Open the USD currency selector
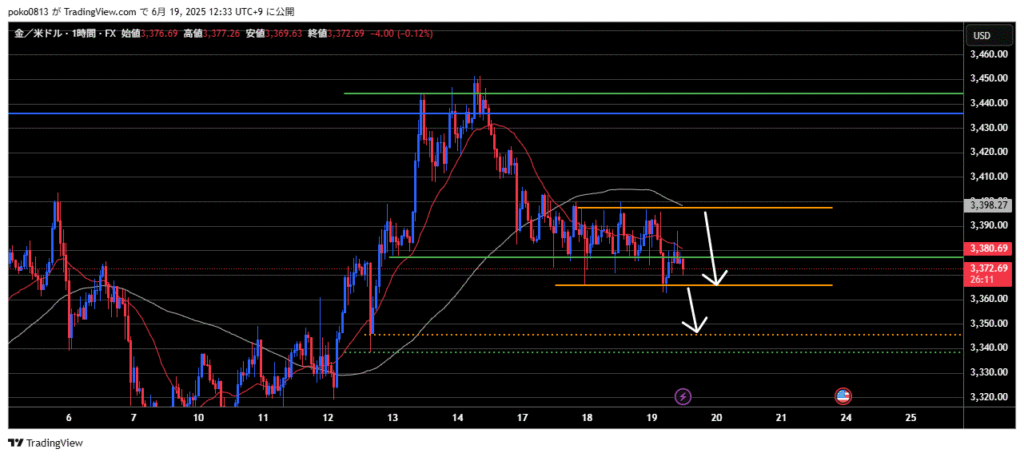The height and width of the screenshot is (457, 1024). (981, 36)
